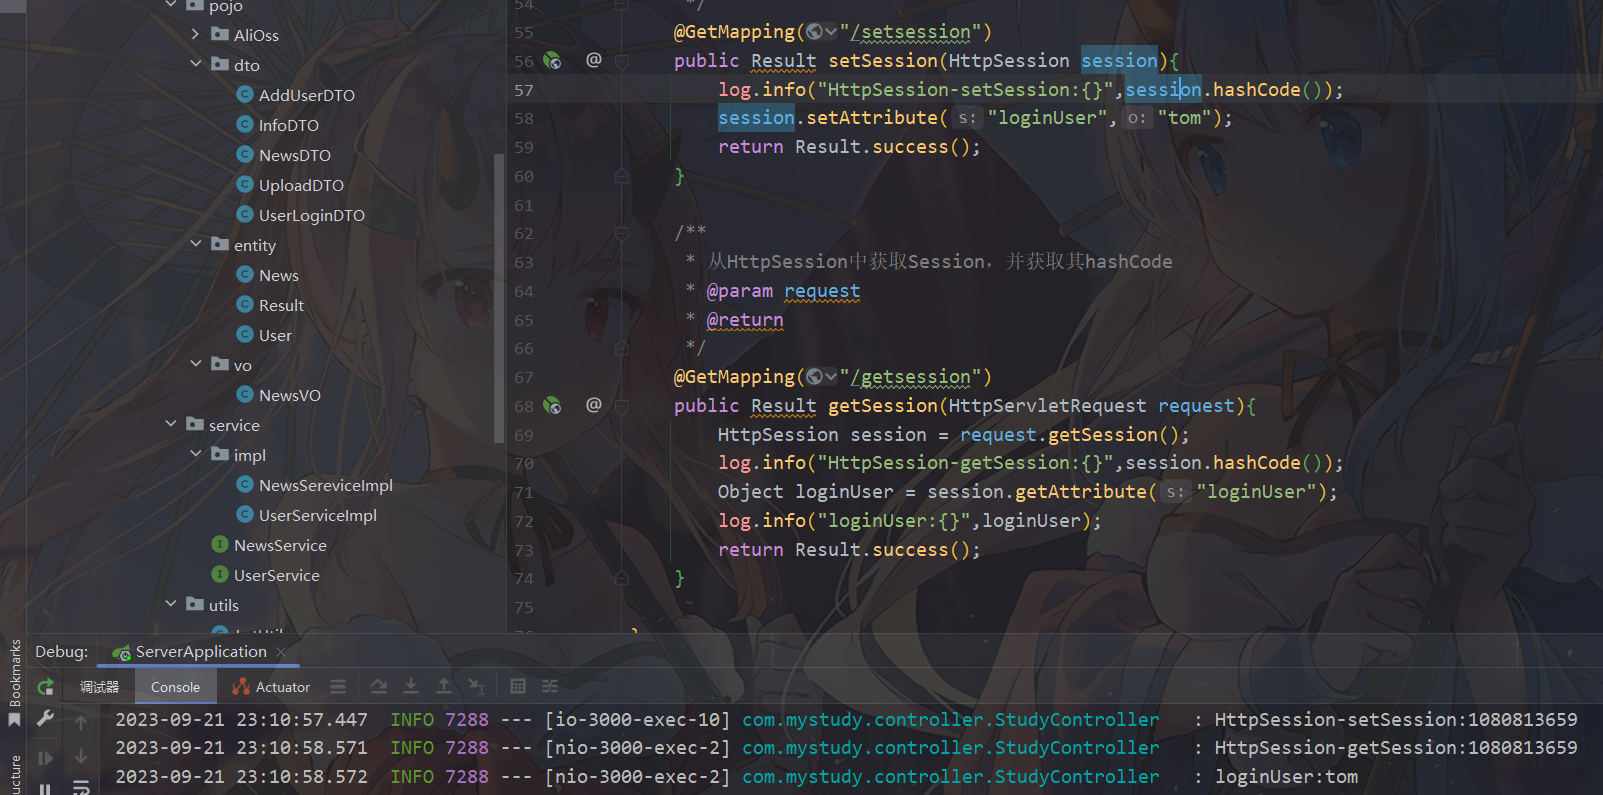Toggle the fold marker on line 68

coord(621,406)
